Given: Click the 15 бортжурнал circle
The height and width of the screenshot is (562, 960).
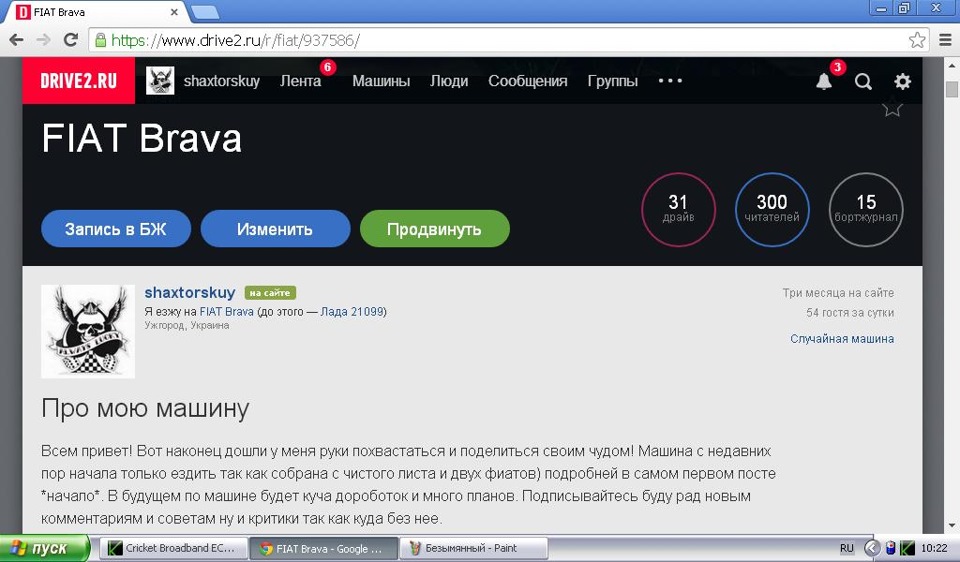Looking at the screenshot, I should pyautogui.click(x=866, y=209).
